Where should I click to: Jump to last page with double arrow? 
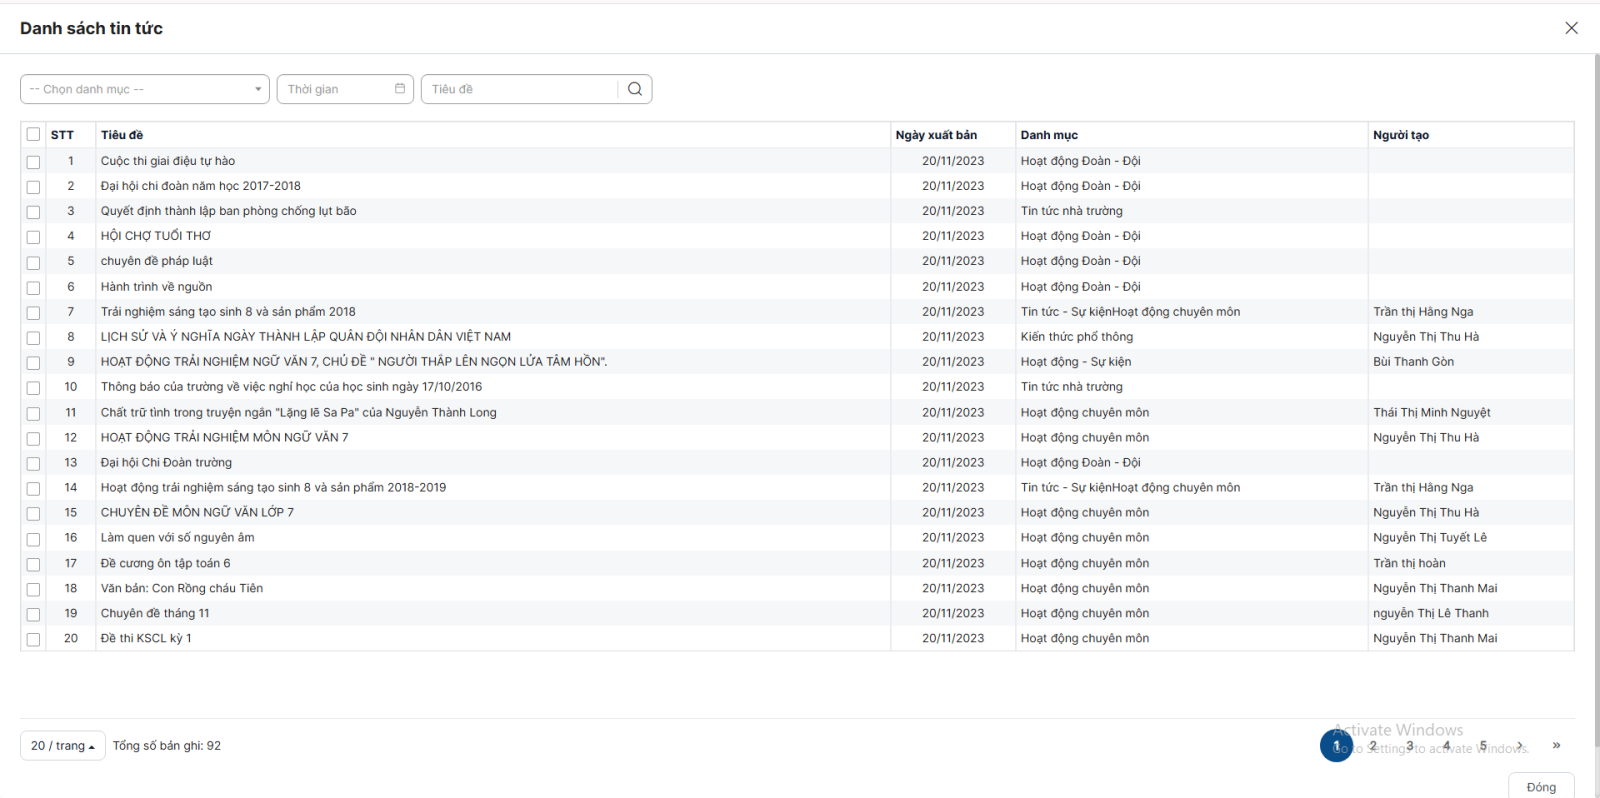(x=1556, y=746)
